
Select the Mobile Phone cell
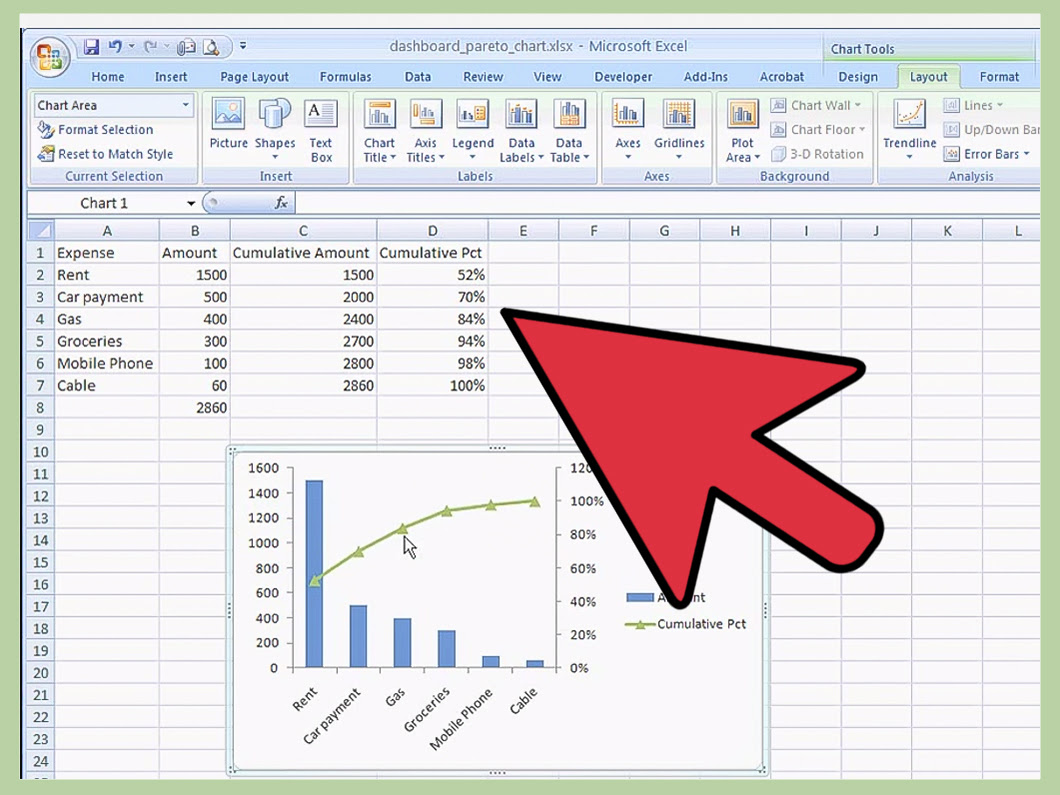coord(107,364)
